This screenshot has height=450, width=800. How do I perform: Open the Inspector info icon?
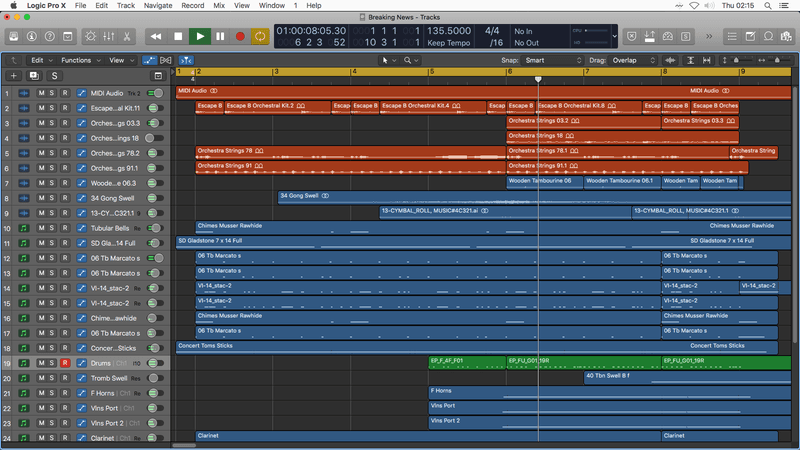coord(32,36)
